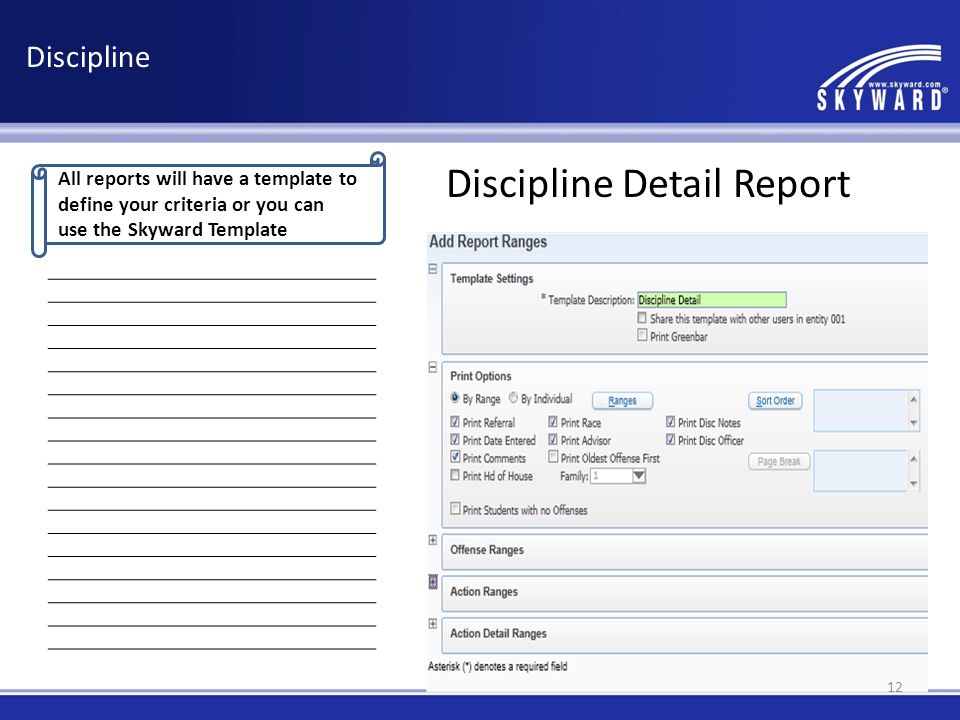The height and width of the screenshot is (720, 960).
Task: Click the Ranges button
Action: coord(622,400)
